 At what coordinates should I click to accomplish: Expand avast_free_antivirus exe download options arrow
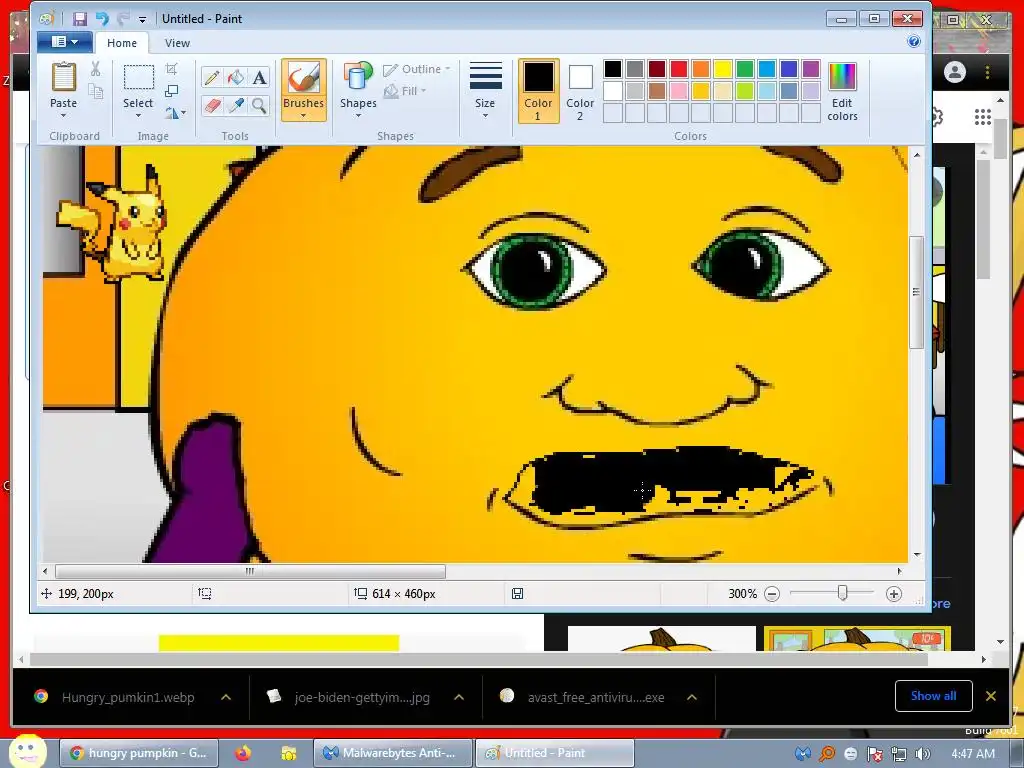click(692, 697)
